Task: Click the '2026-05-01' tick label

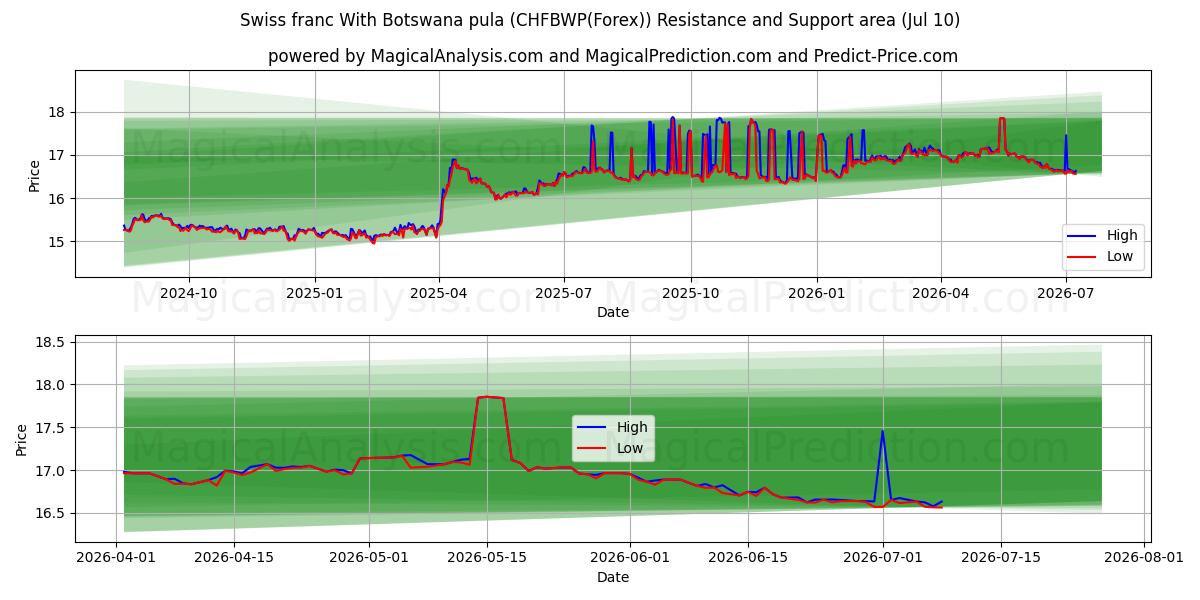Action: [x=369, y=557]
